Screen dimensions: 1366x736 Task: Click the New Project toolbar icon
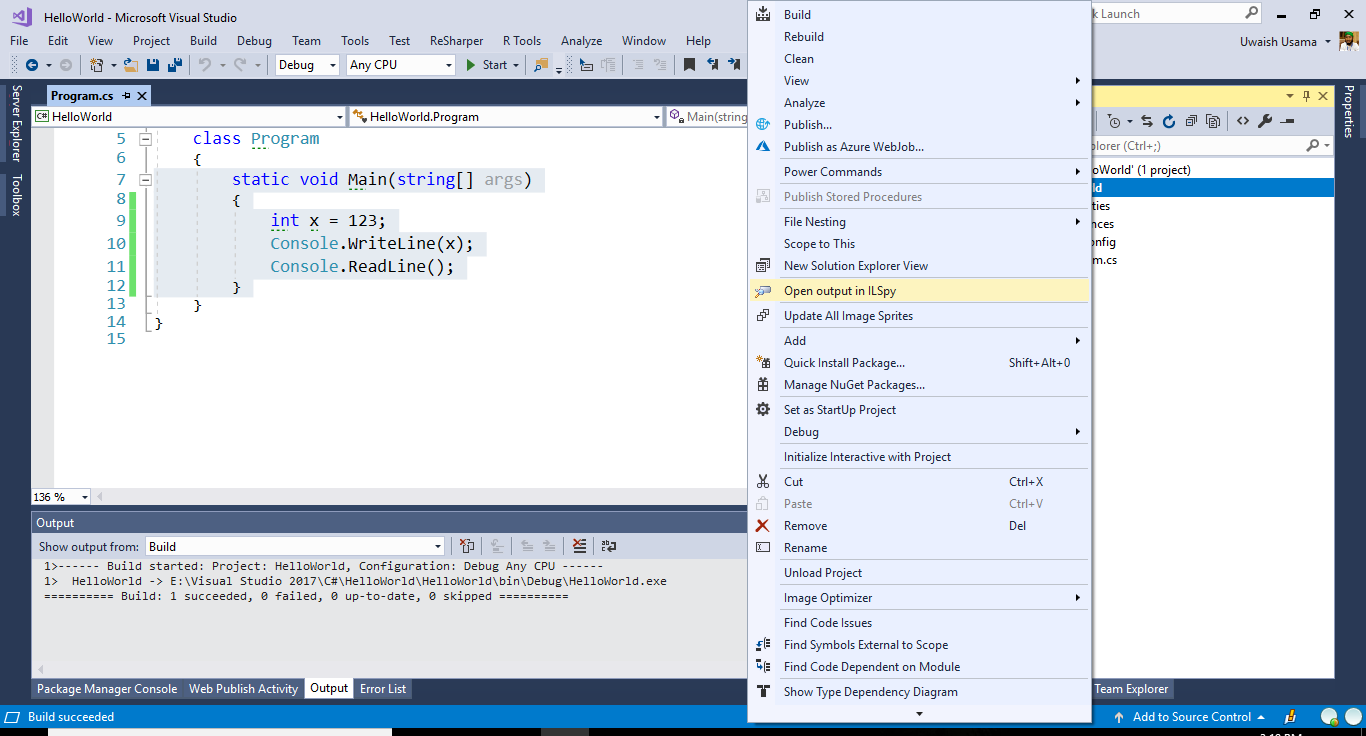[x=97, y=65]
